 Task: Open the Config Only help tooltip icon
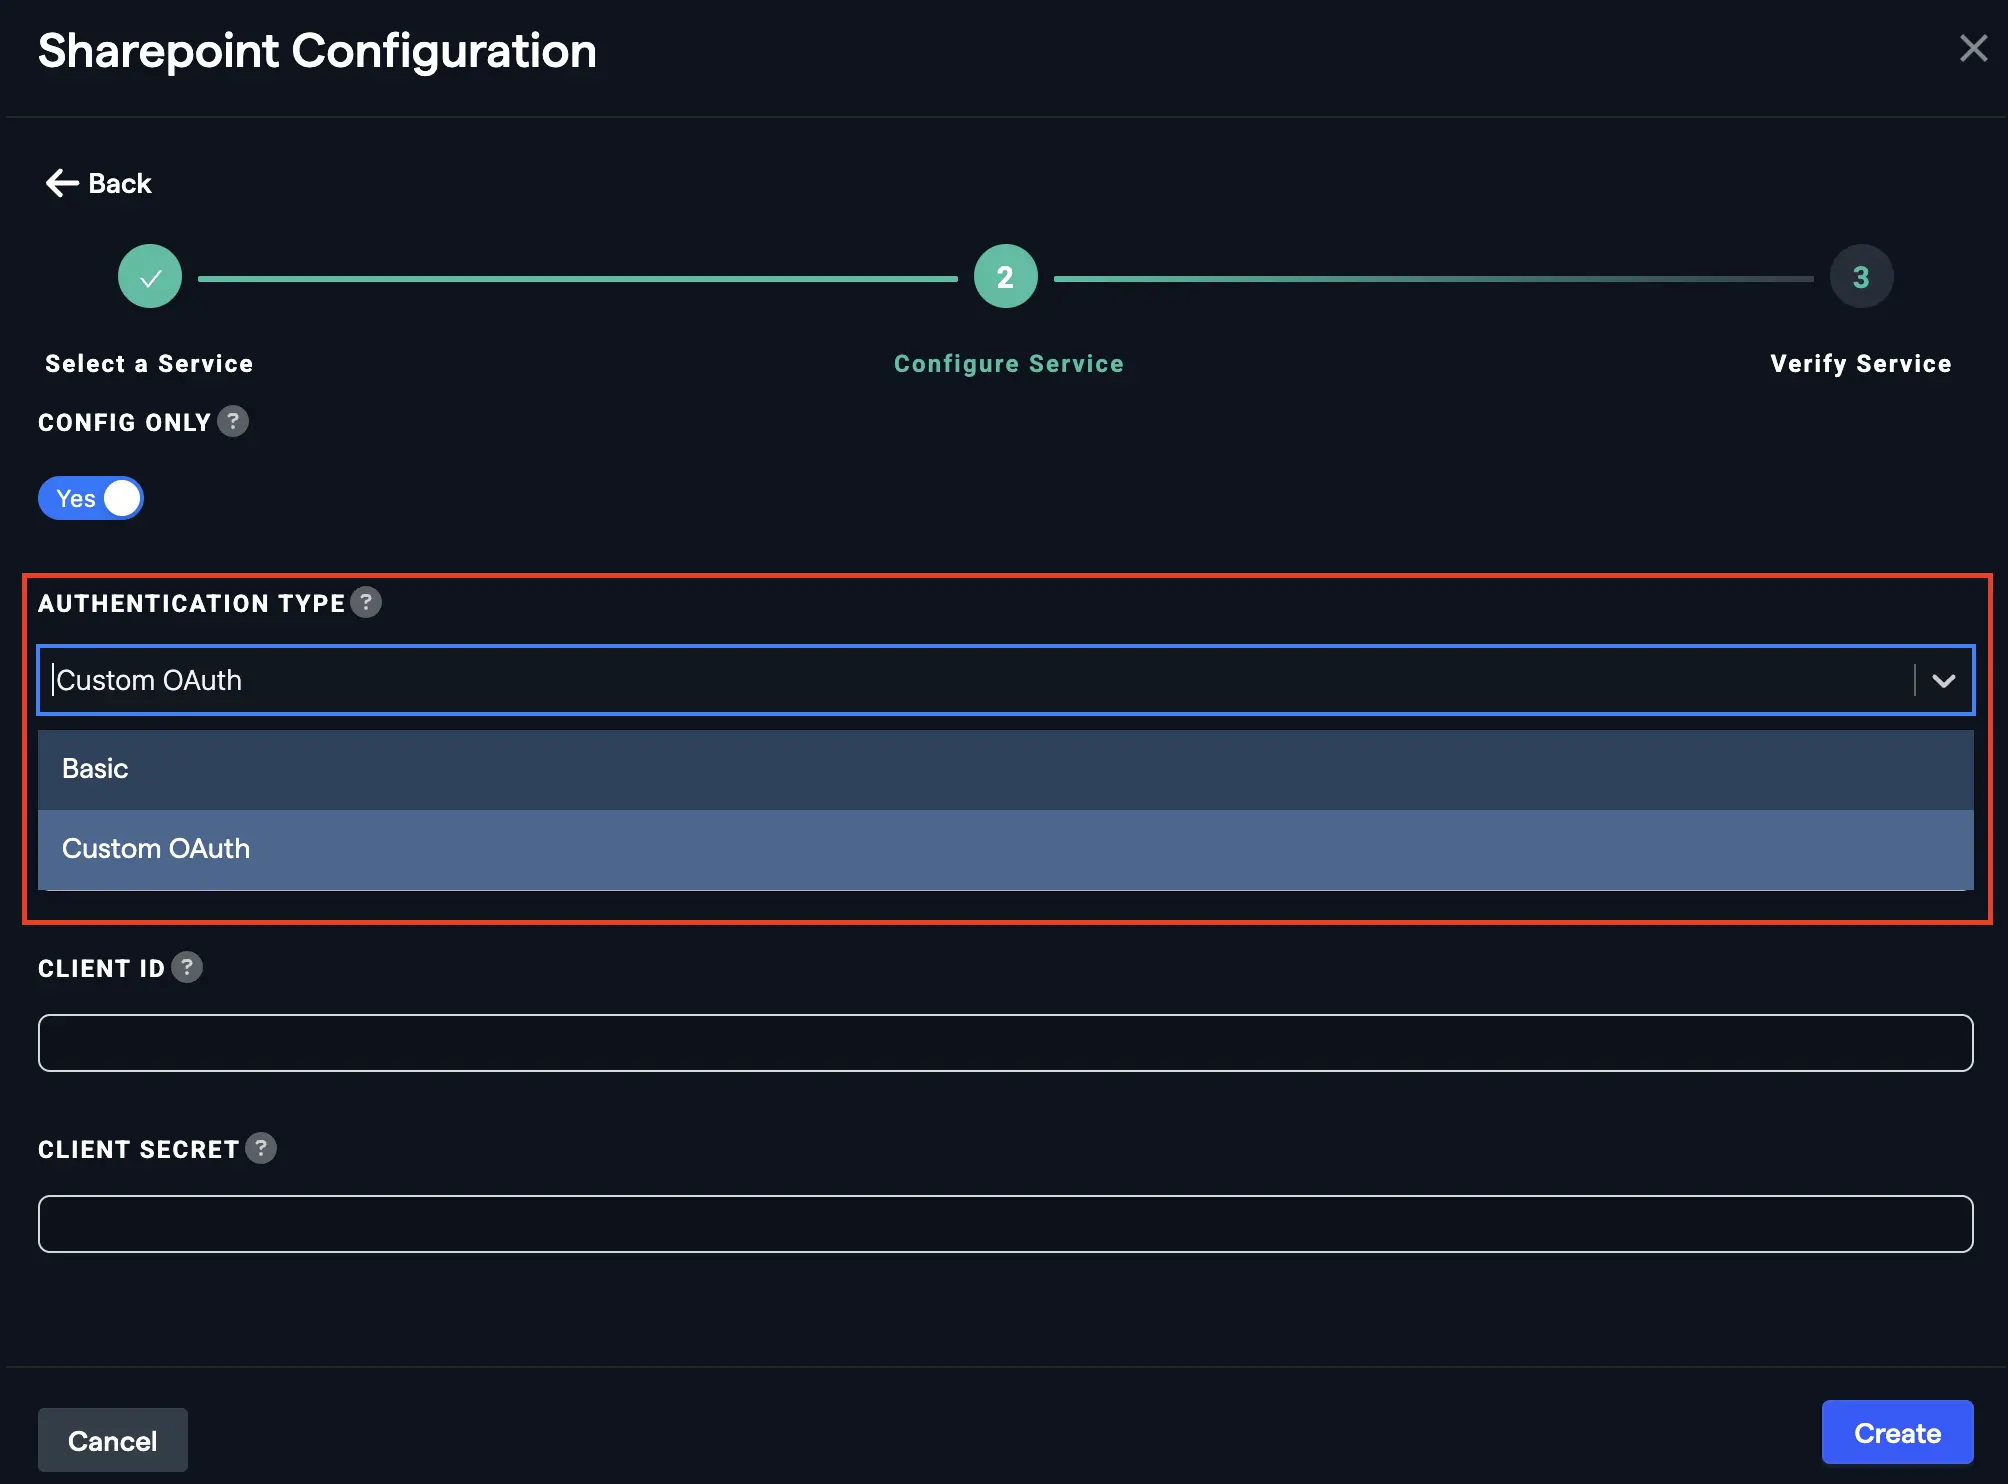[x=235, y=422]
